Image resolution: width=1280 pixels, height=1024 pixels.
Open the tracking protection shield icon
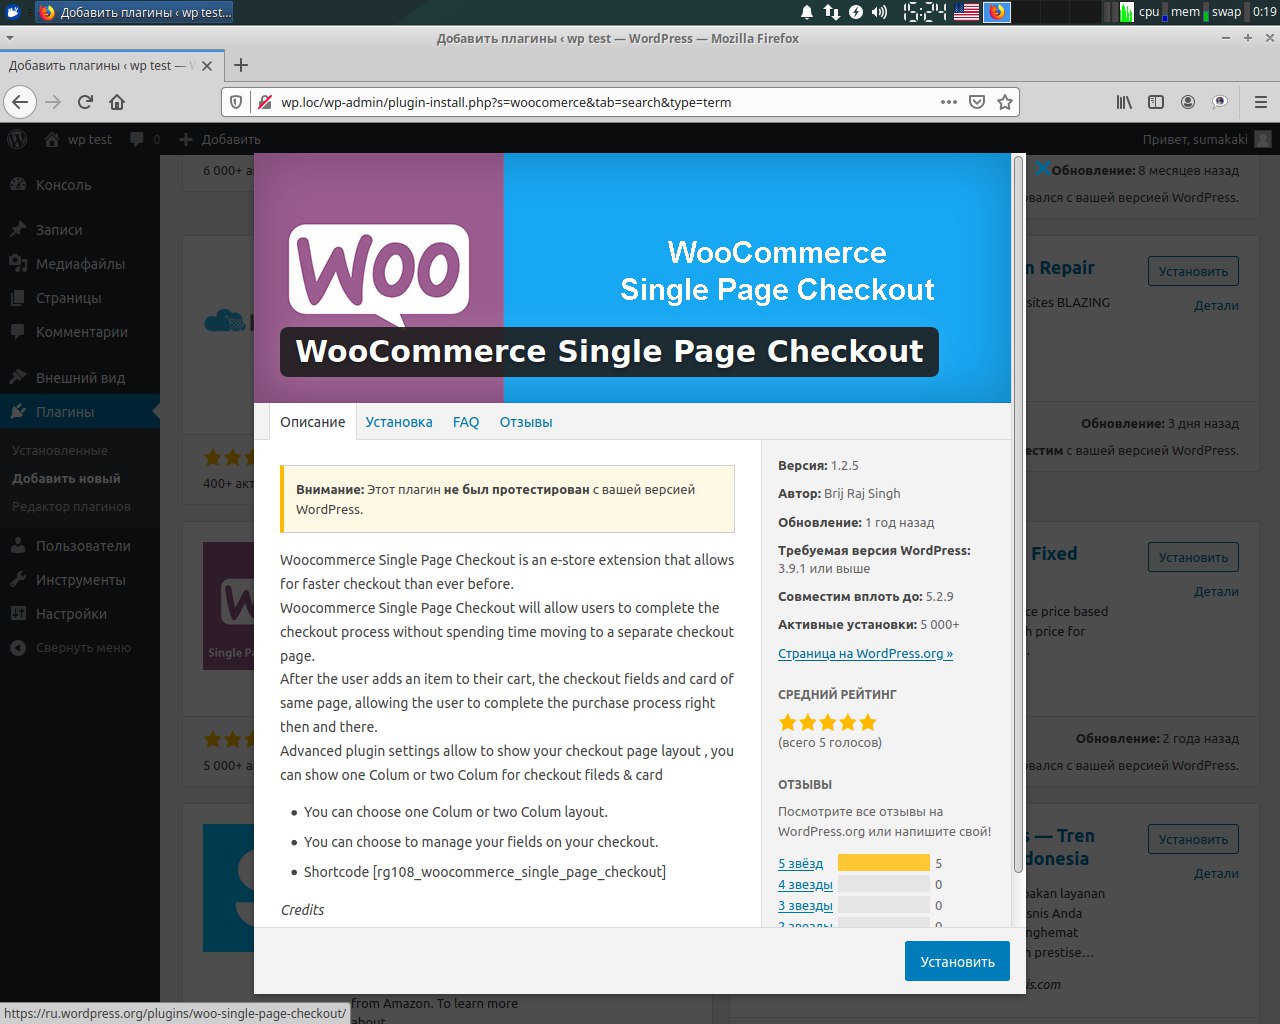point(236,102)
